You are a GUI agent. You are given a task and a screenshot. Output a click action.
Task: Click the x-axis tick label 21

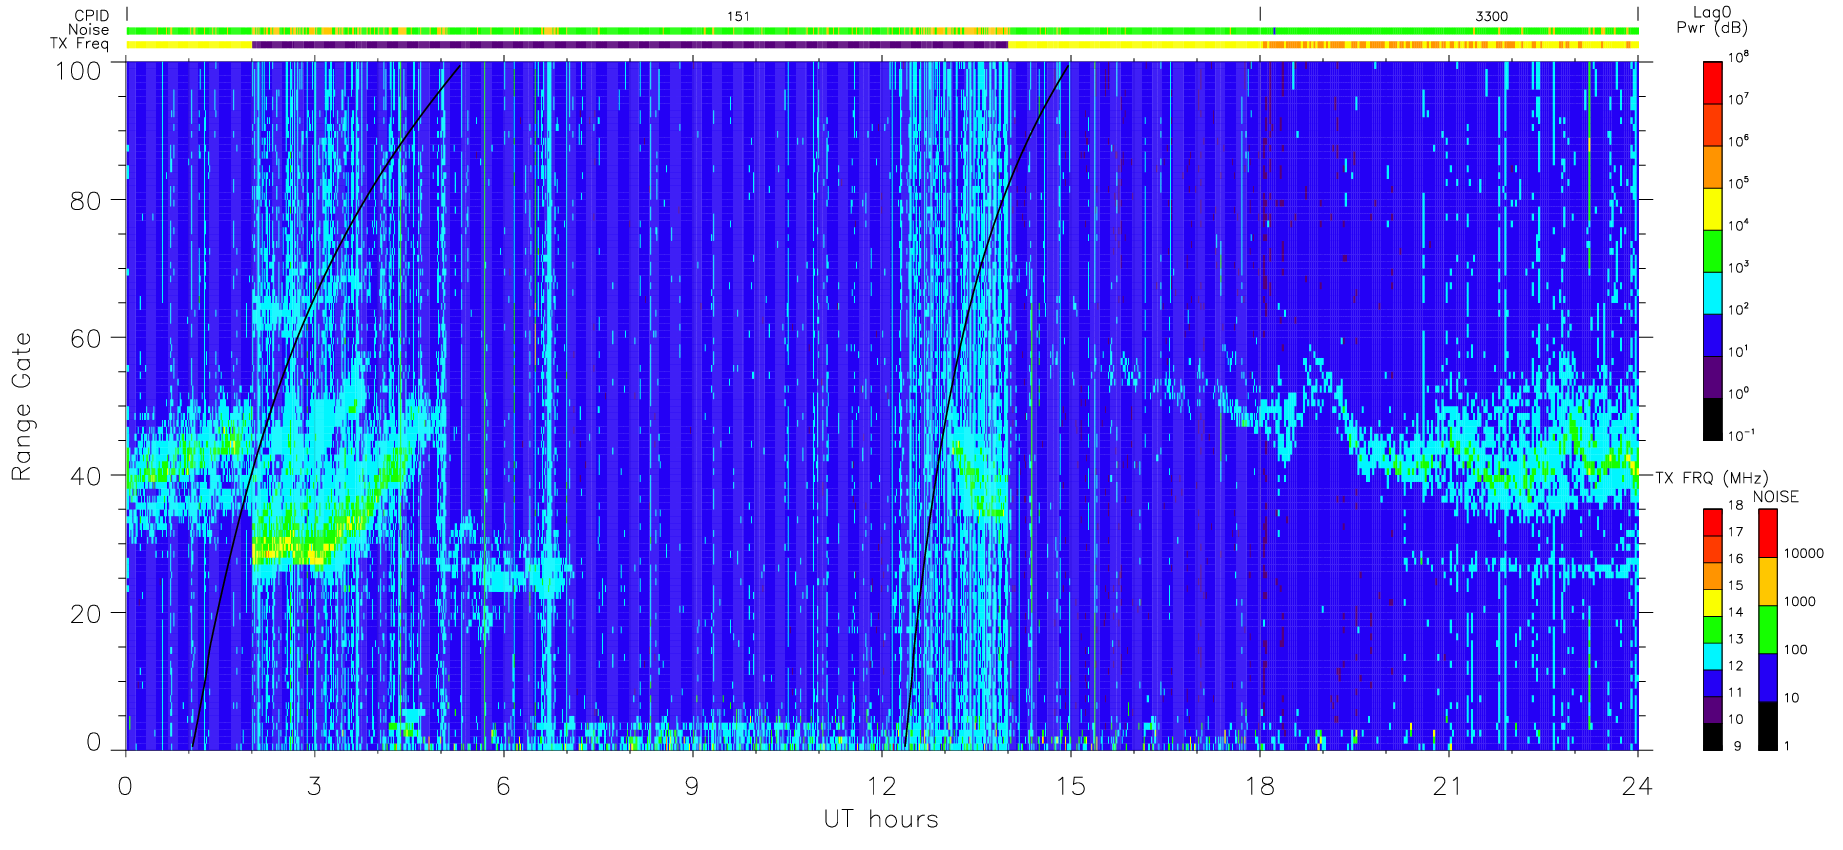point(1448,787)
